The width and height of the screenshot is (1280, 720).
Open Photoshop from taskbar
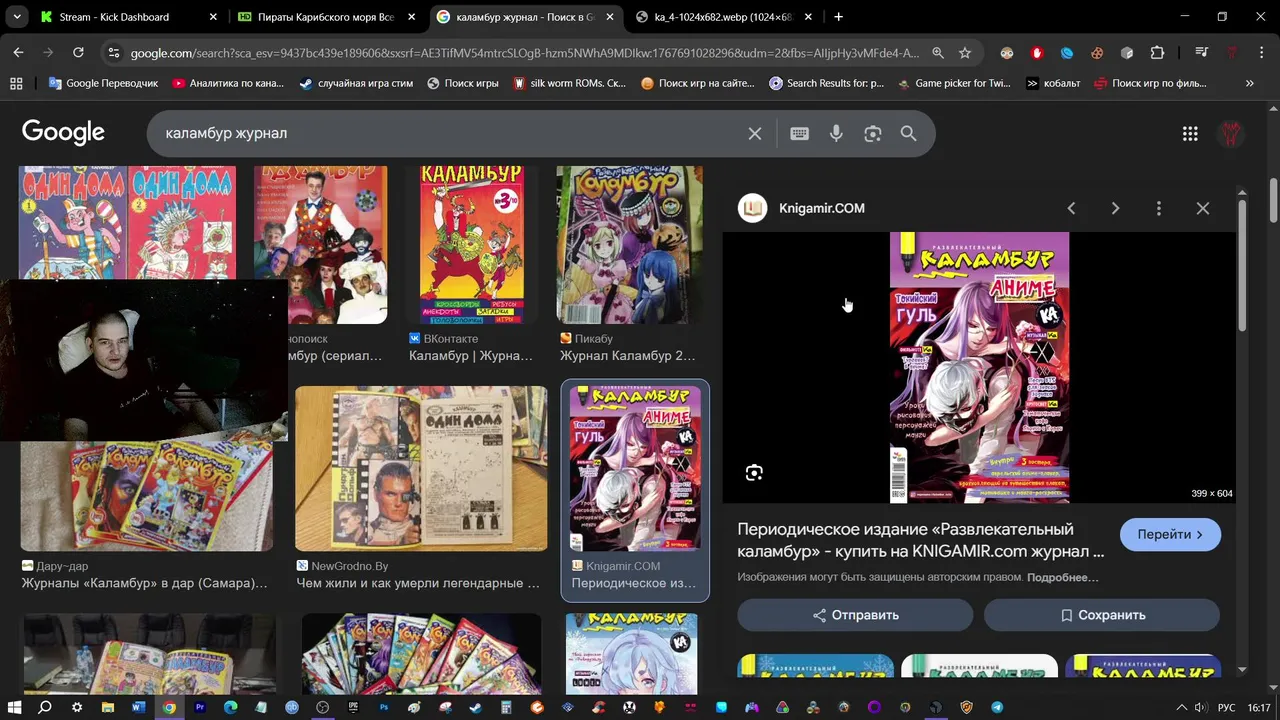click(x=384, y=707)
